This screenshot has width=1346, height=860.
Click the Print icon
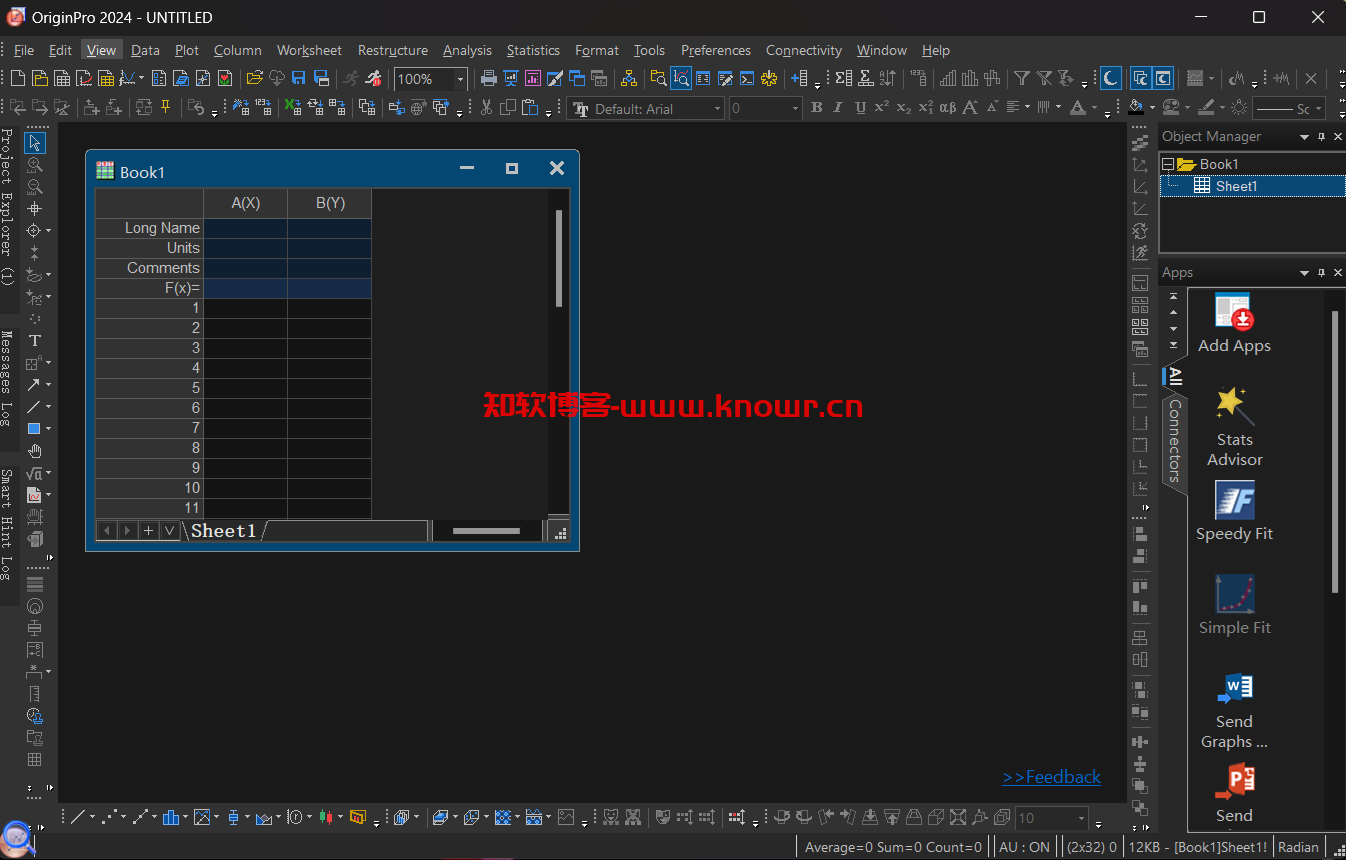pyautogui.click(x=489, y=78)
